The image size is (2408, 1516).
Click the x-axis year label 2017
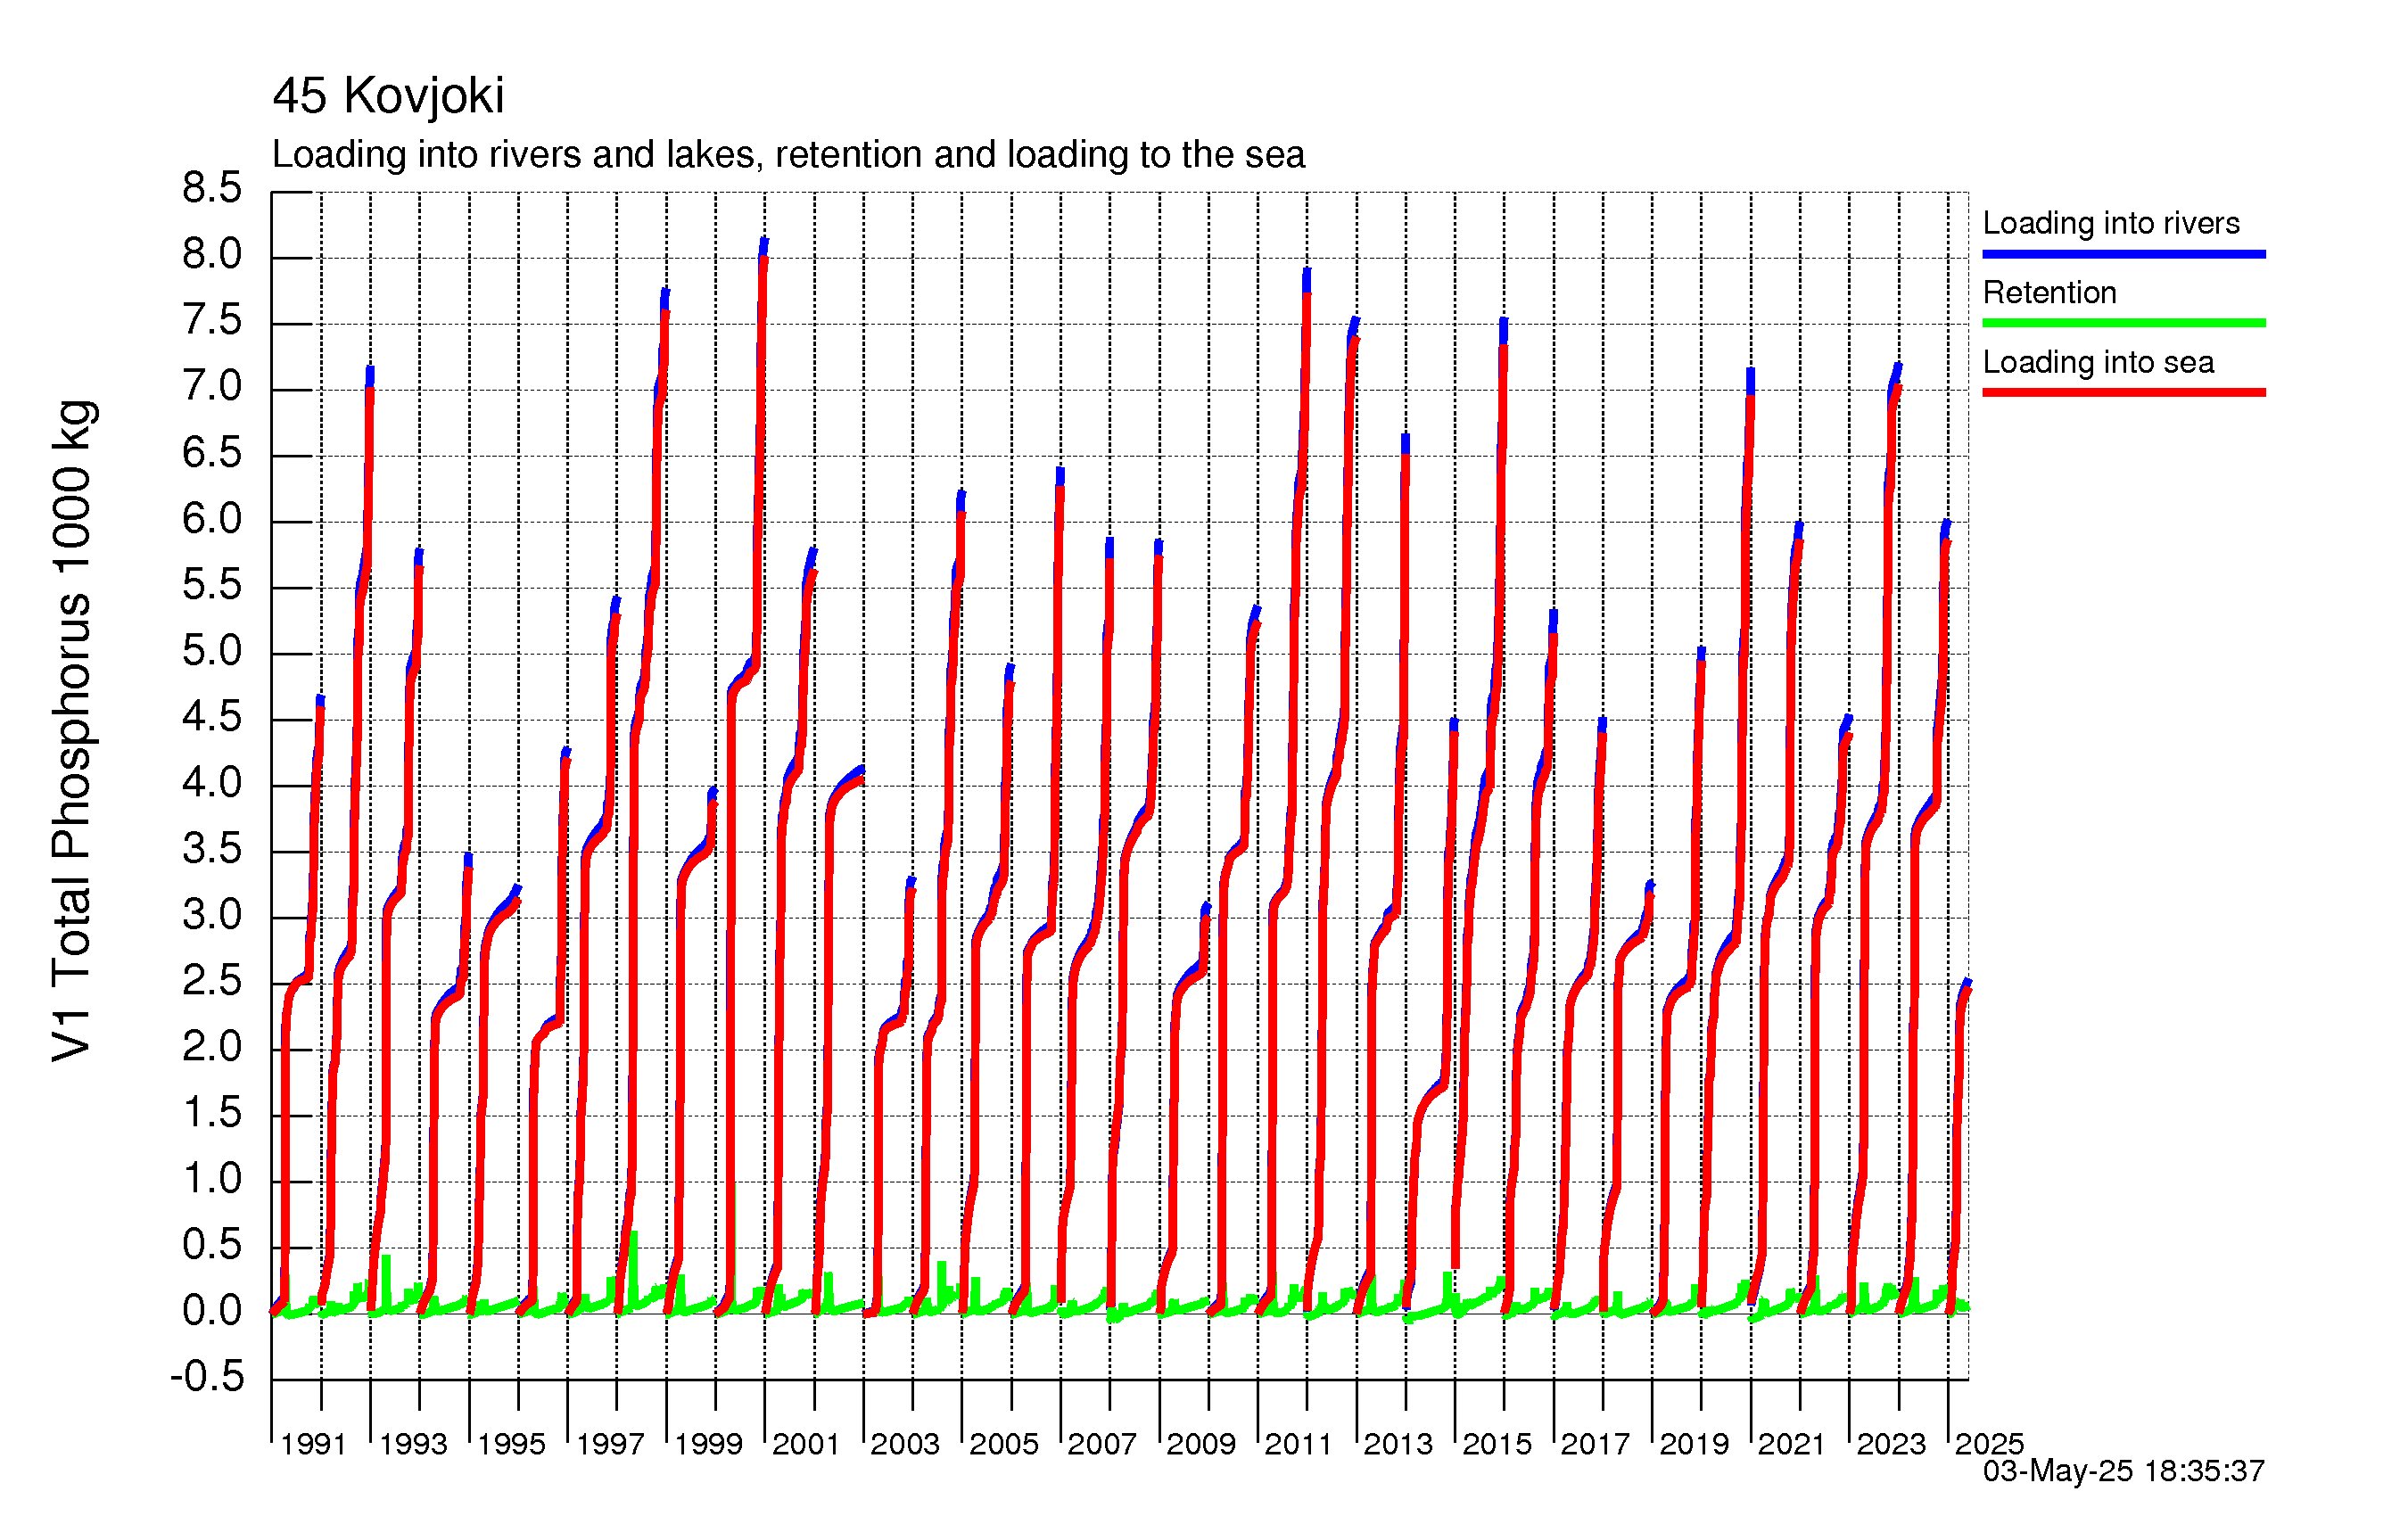[x=1595, y=1444]
